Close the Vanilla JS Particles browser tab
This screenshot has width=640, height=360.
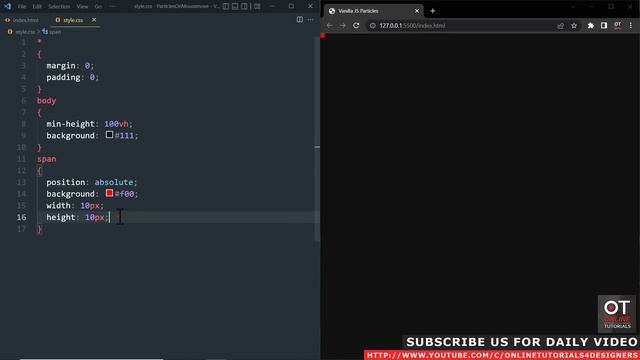[417, 11]
